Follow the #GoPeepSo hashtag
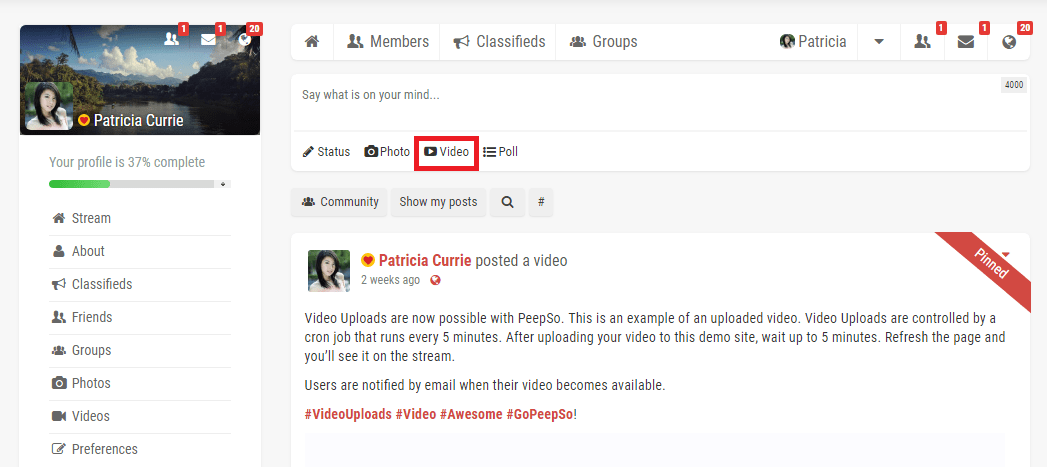The width and height of the screenshot is (1047, 467). [540, 414]
